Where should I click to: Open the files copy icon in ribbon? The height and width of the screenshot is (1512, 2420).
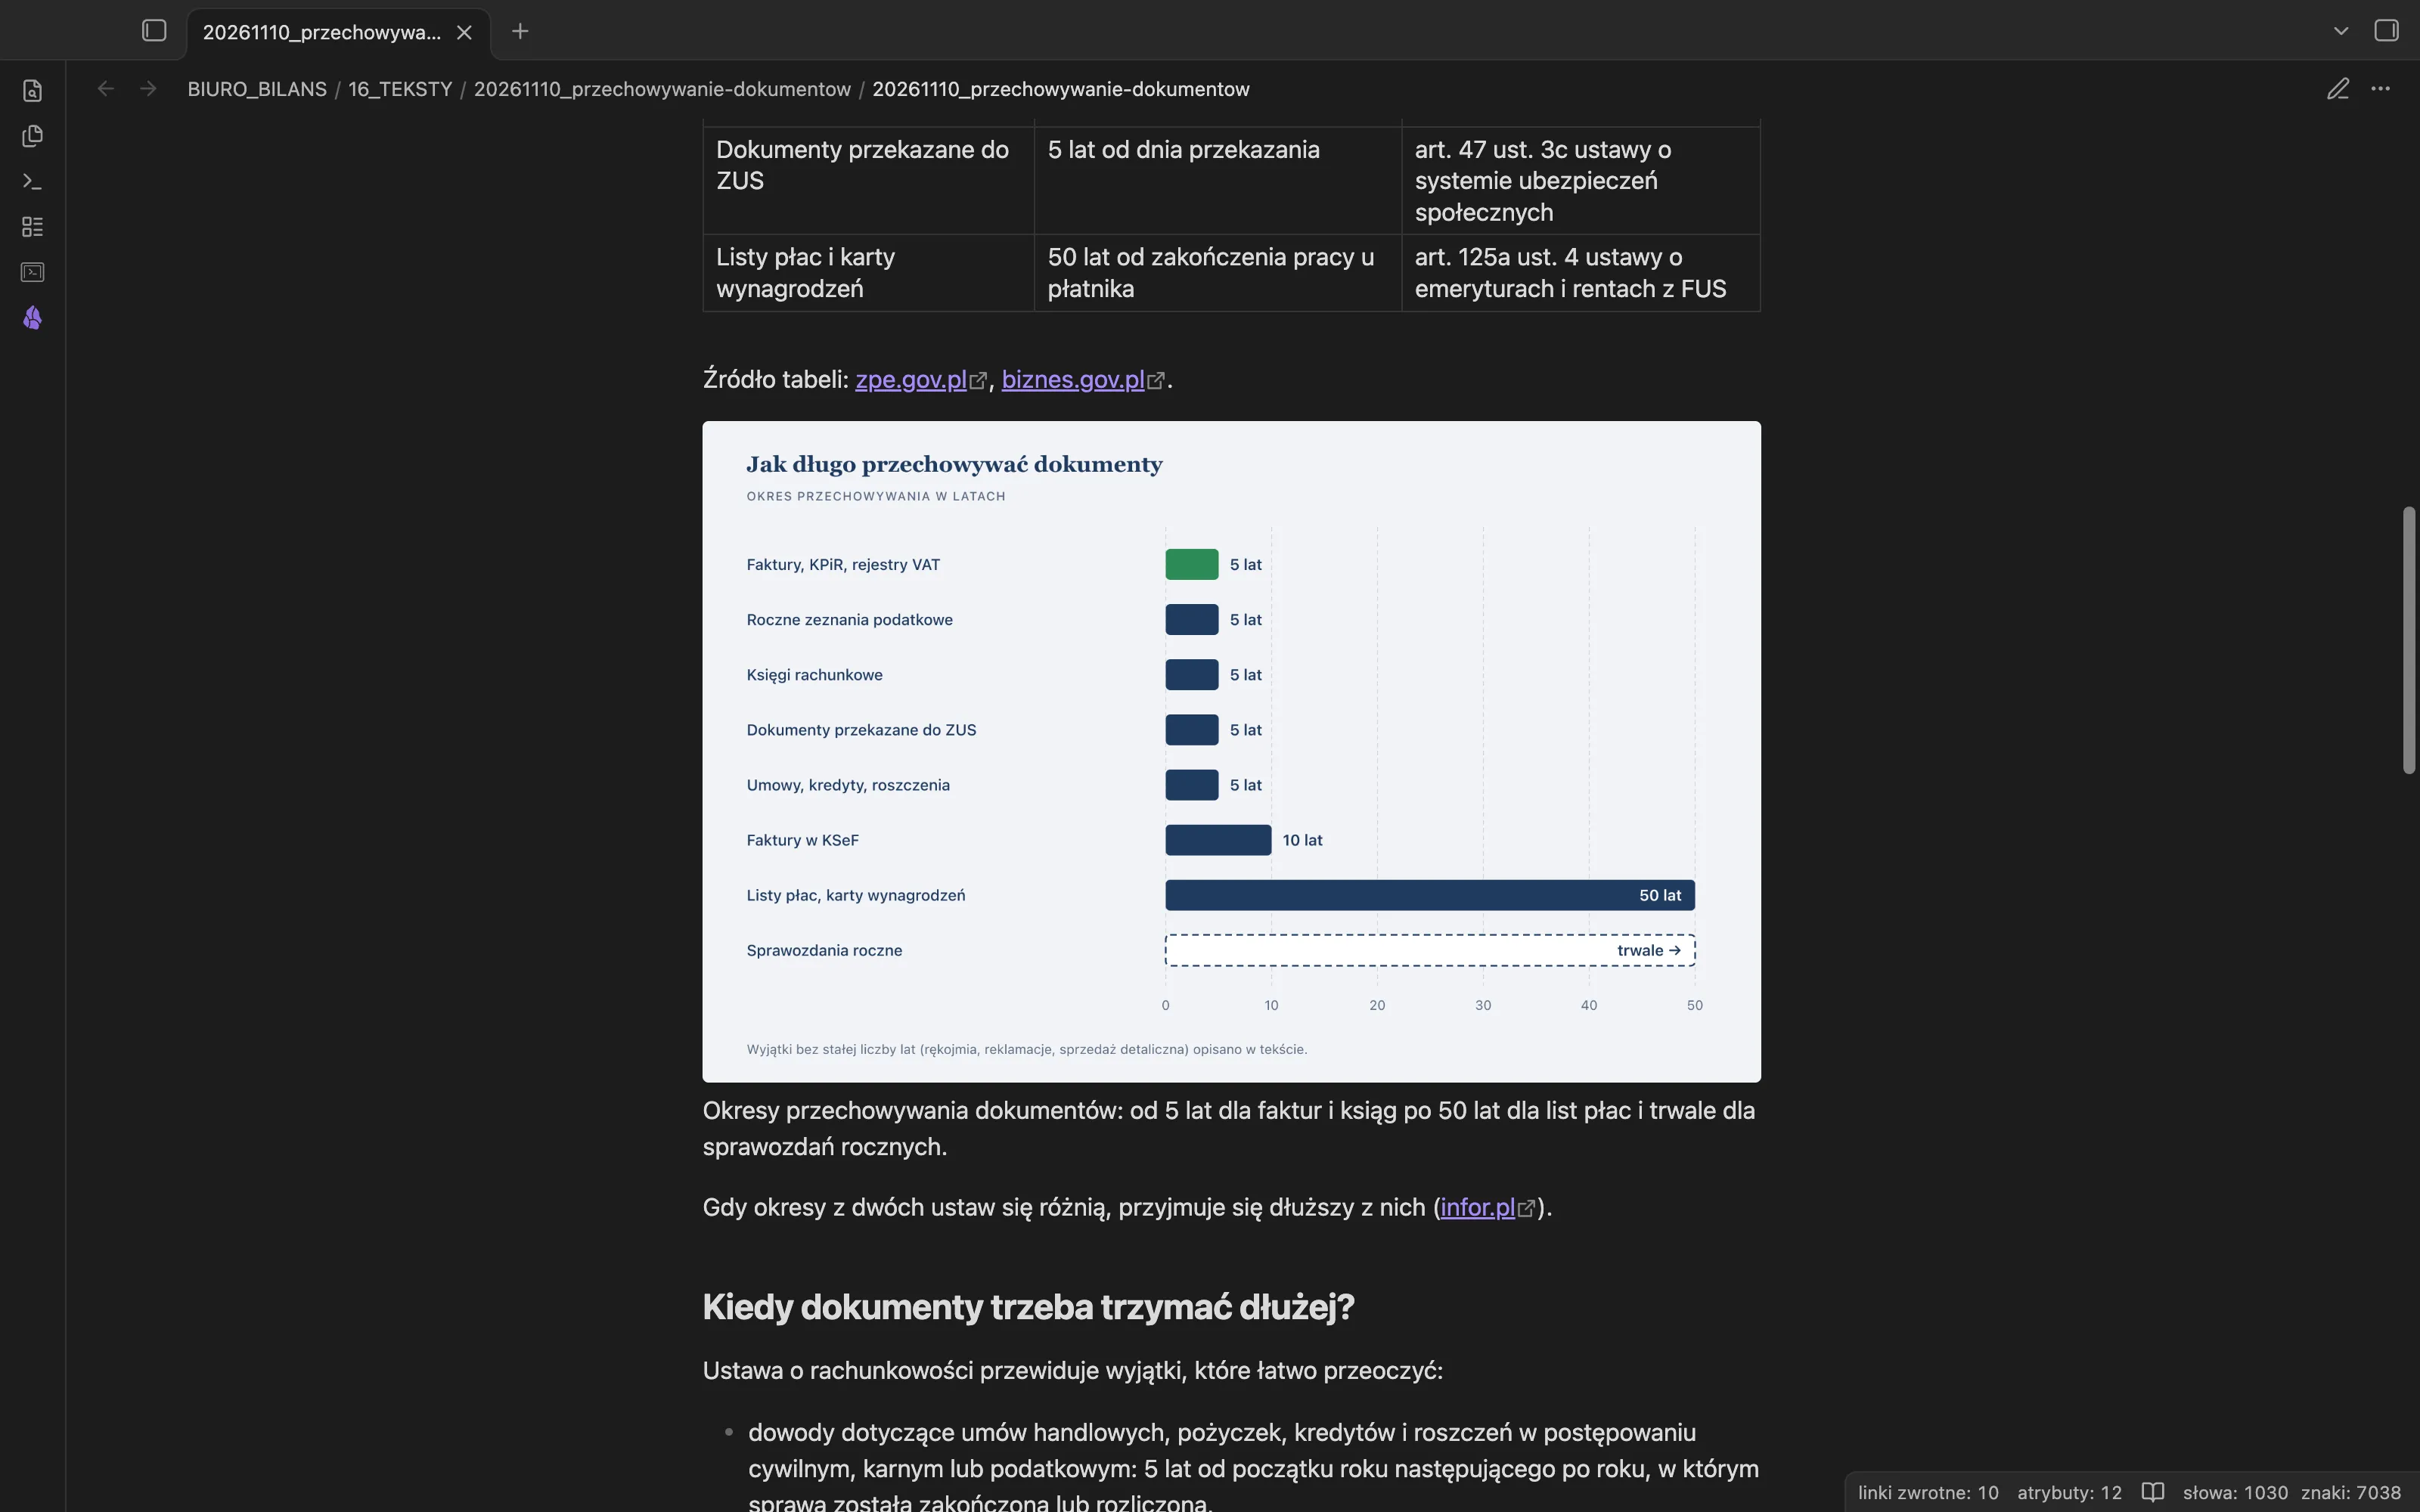tap(32, 136)
